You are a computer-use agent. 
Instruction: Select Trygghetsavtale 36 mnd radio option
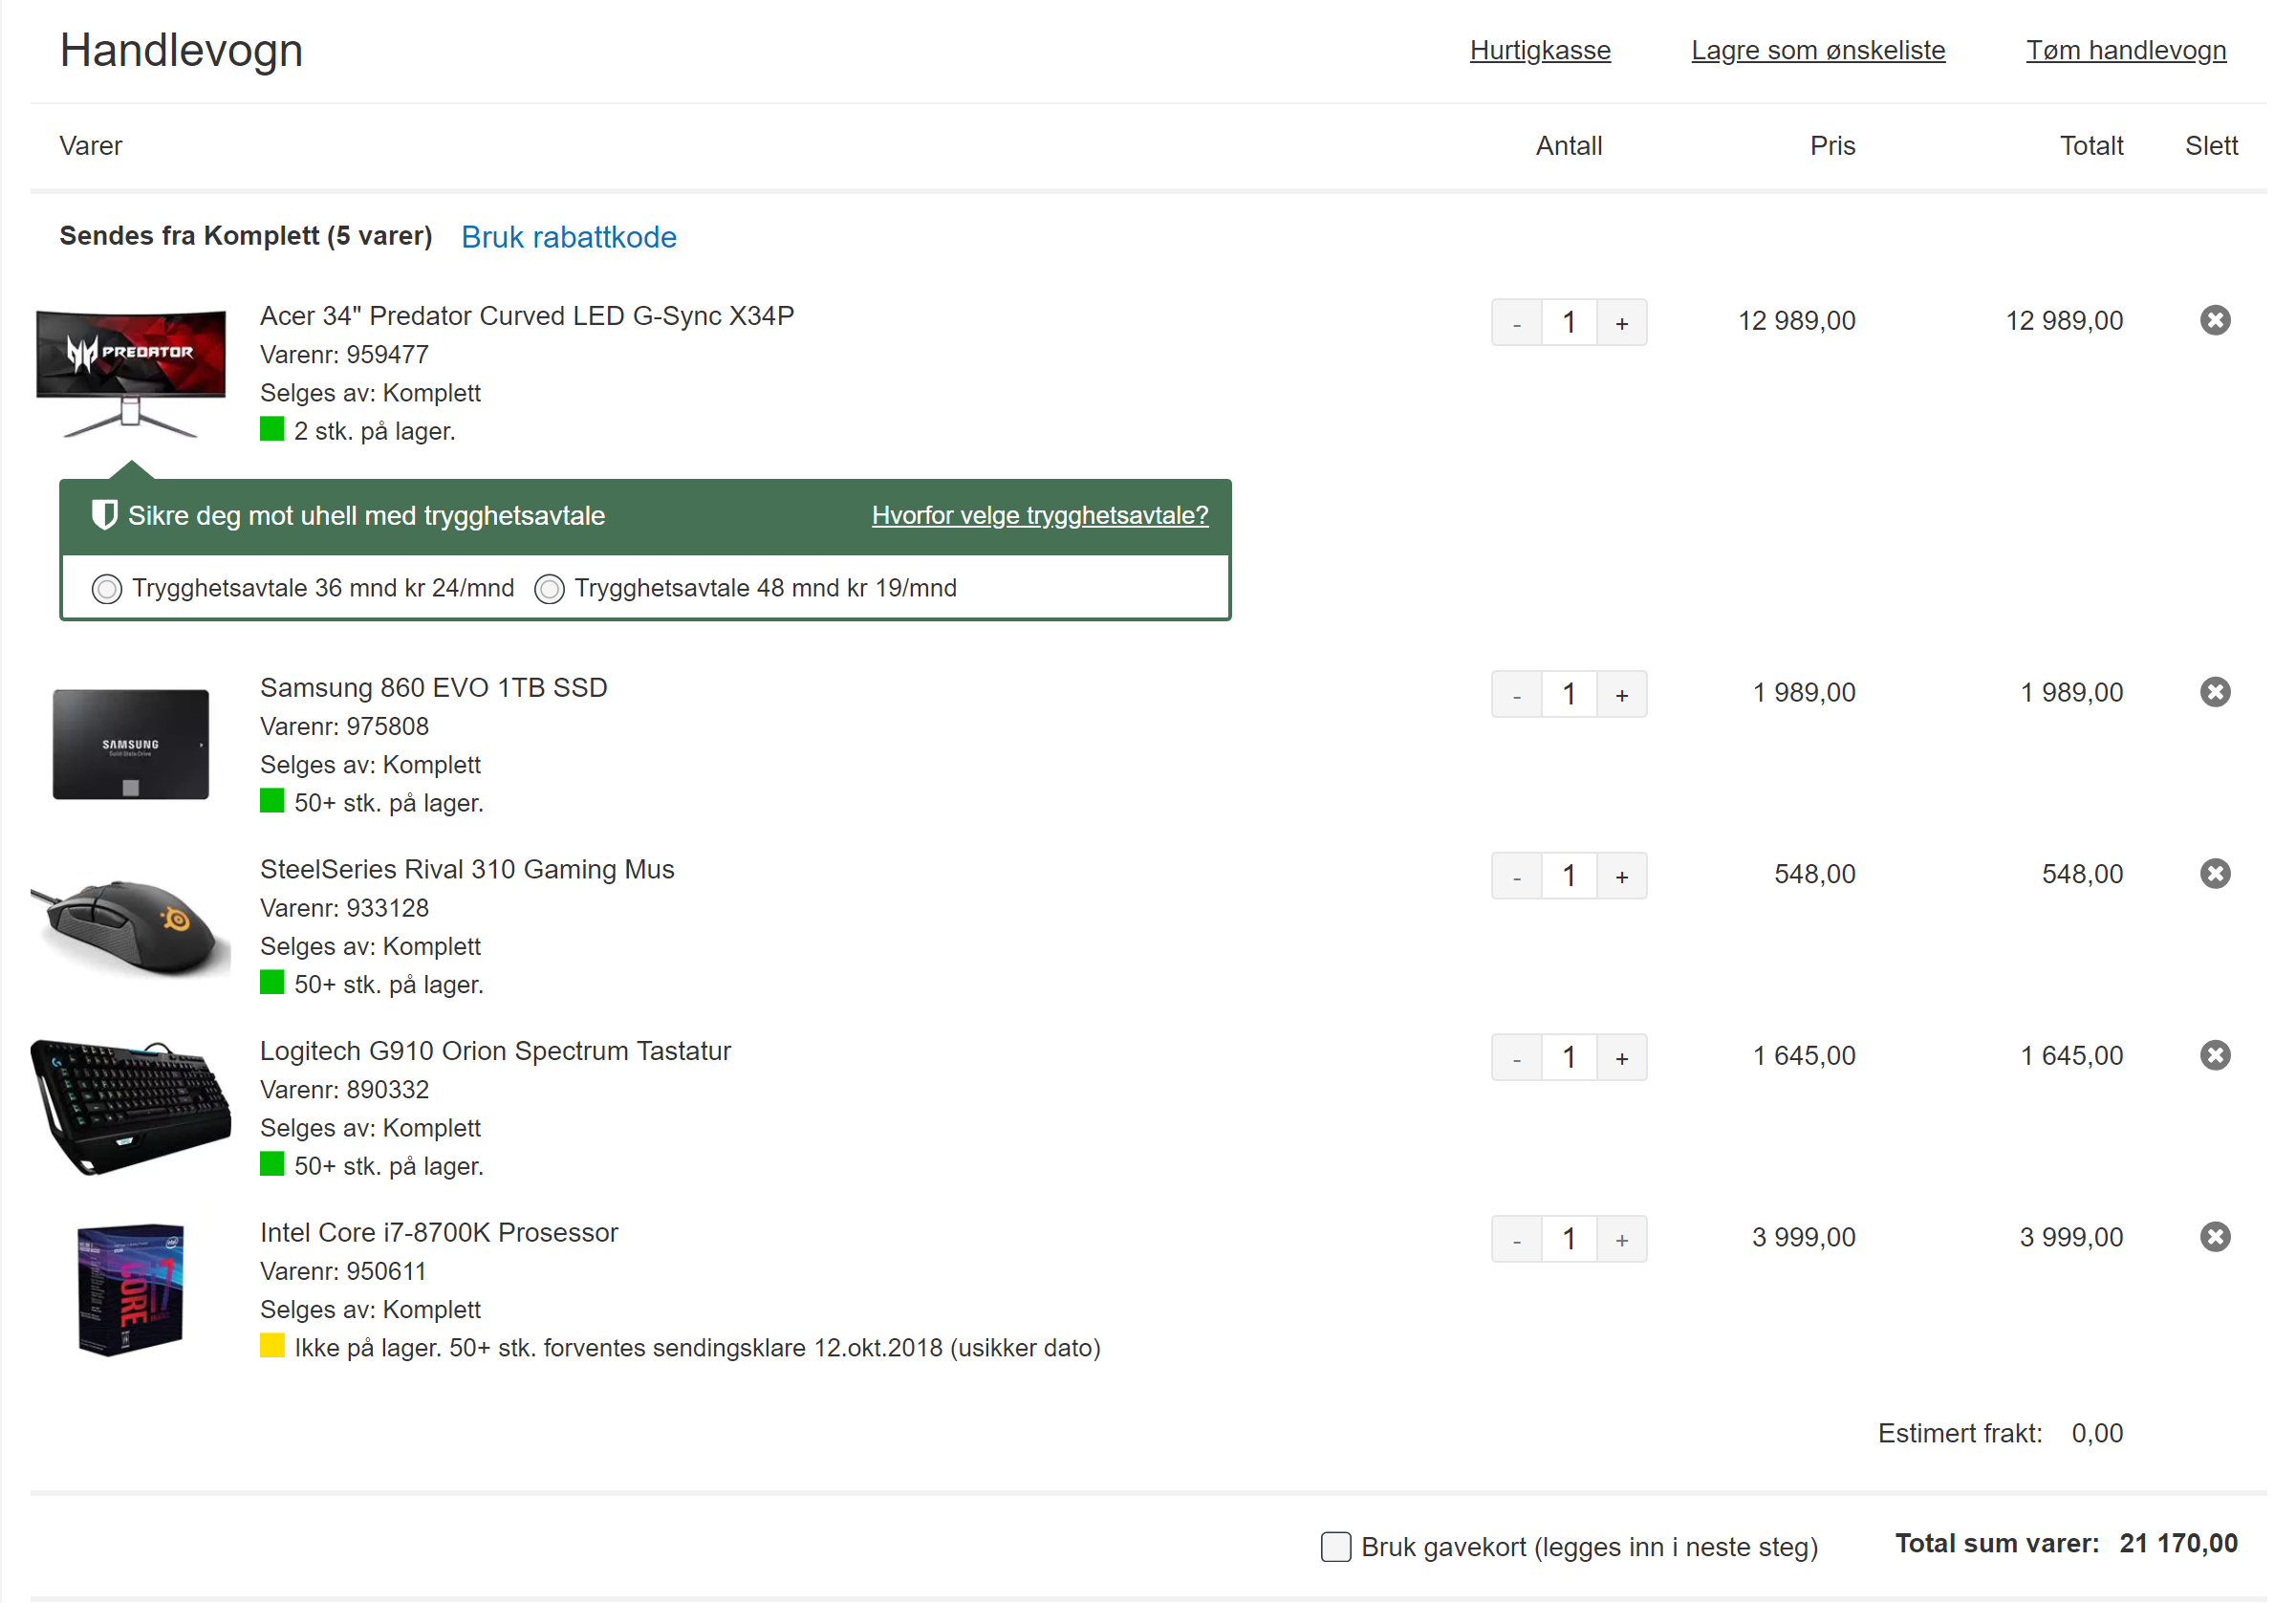pyautogui.click(x=107, y=589)
